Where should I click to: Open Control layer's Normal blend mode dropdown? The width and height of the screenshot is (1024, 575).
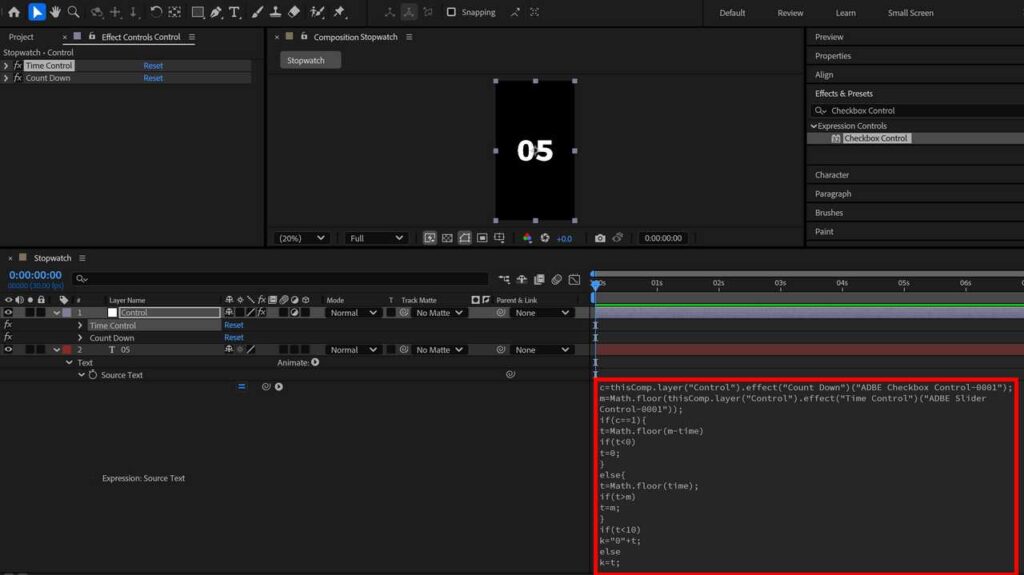[x=353, y=312]
